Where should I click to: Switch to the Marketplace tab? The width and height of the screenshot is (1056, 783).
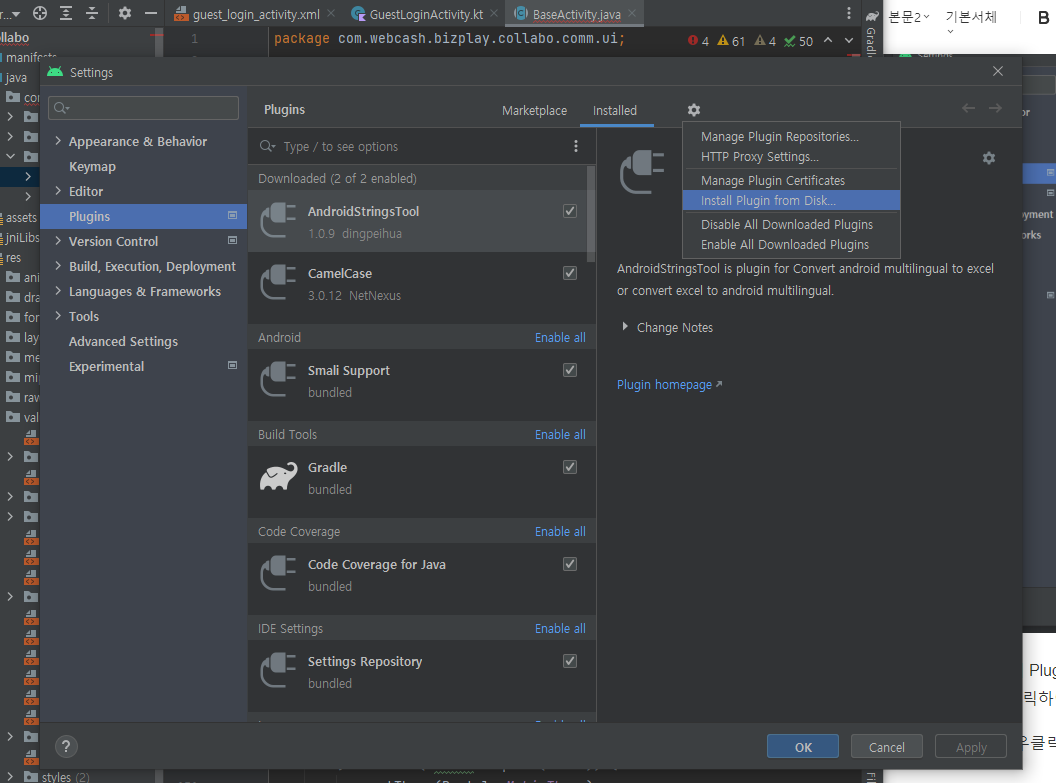pyautogui.click(x=534, y=110)
